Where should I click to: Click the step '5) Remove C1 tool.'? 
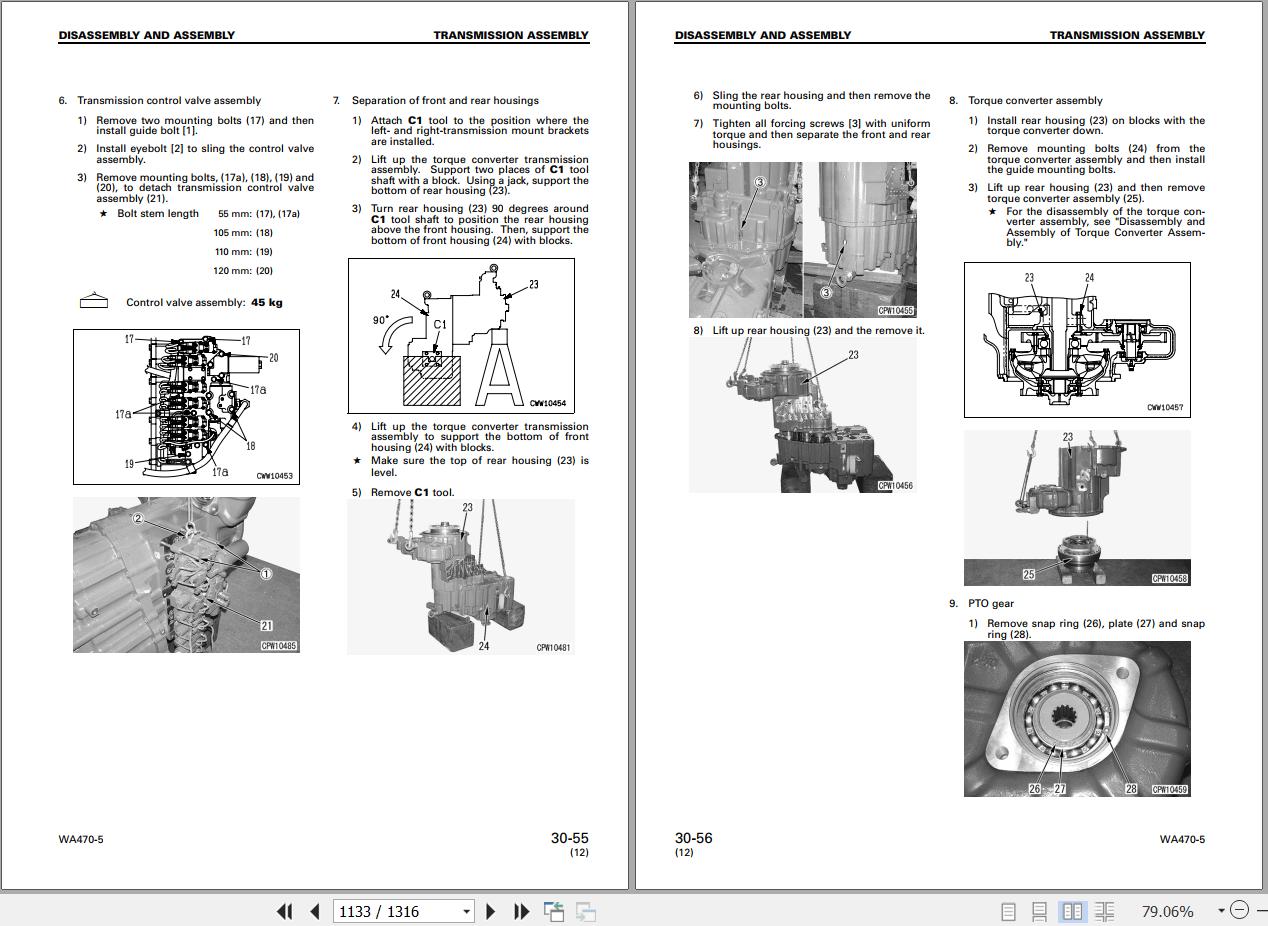403,492
